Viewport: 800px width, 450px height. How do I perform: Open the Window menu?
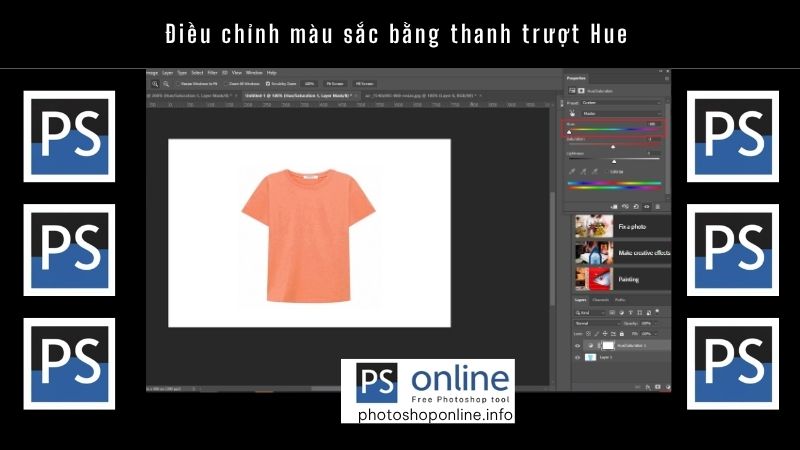click(254, 73)
